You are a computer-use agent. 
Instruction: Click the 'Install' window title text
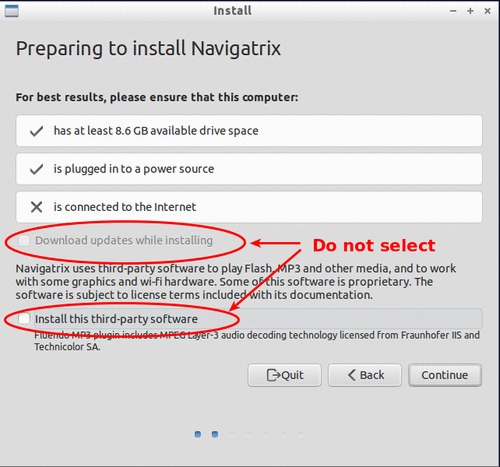pyautogui.click(x=232, y=11)
